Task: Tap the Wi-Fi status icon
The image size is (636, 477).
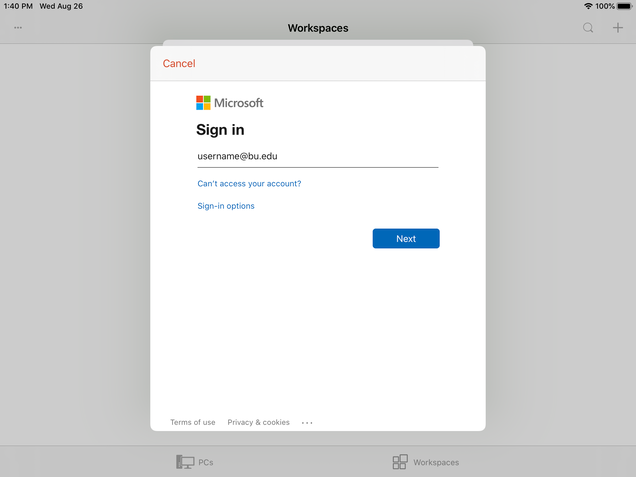Action: [588, 6]
